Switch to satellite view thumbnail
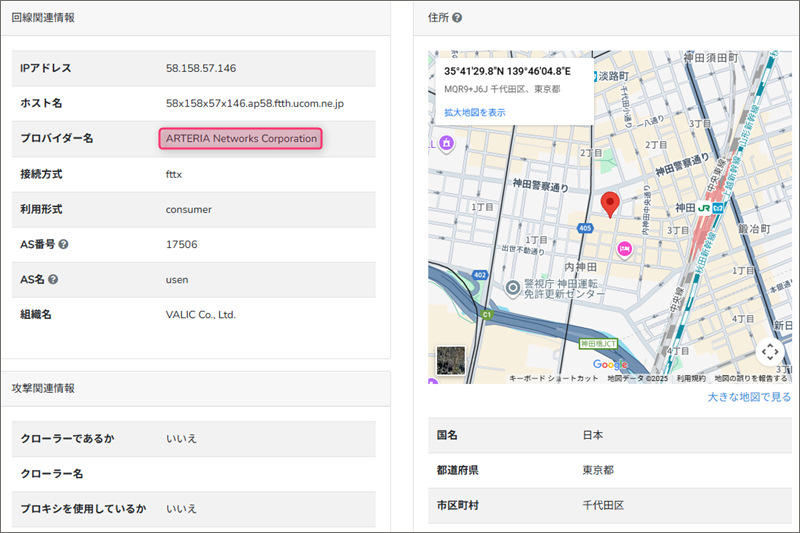Image resolution: width=800 pixels, height=533 pixels. tap(451, 360)
